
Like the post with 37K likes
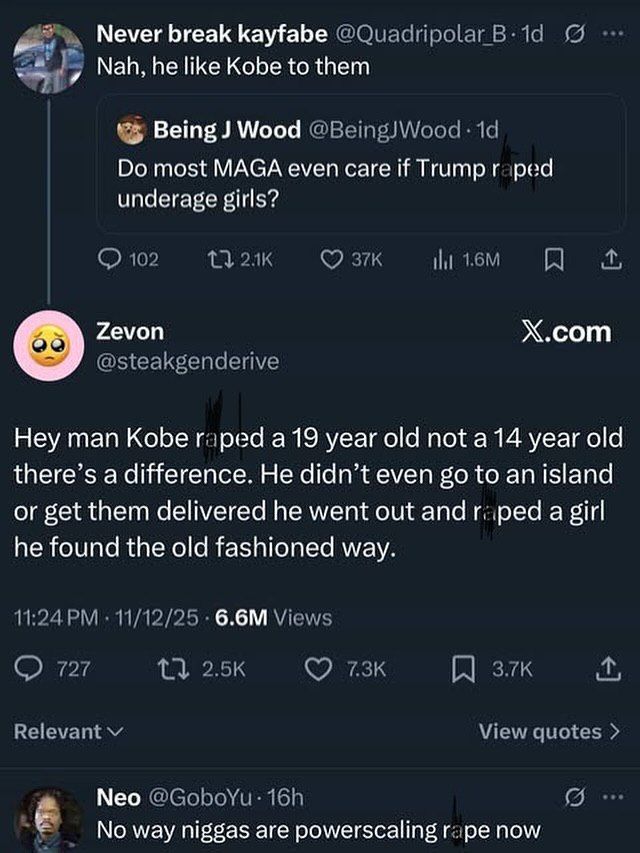332,260
